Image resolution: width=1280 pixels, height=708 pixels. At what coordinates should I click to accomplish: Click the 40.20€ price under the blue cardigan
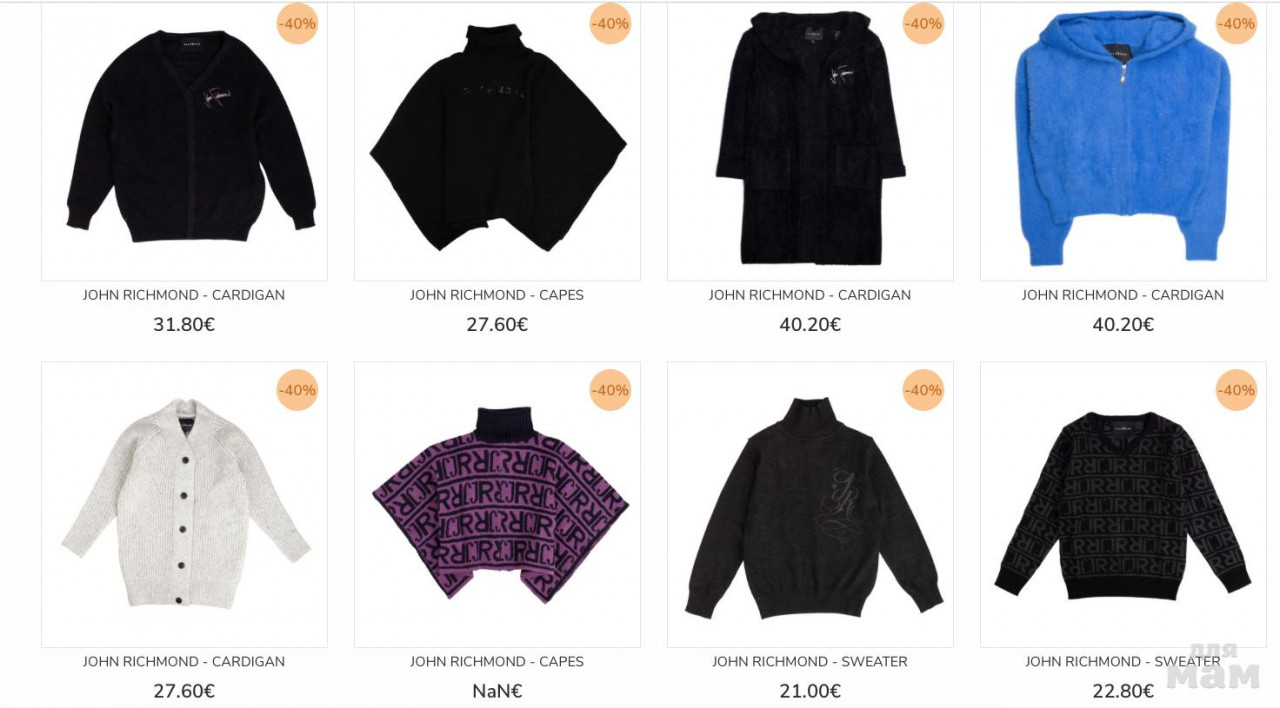1123,325
